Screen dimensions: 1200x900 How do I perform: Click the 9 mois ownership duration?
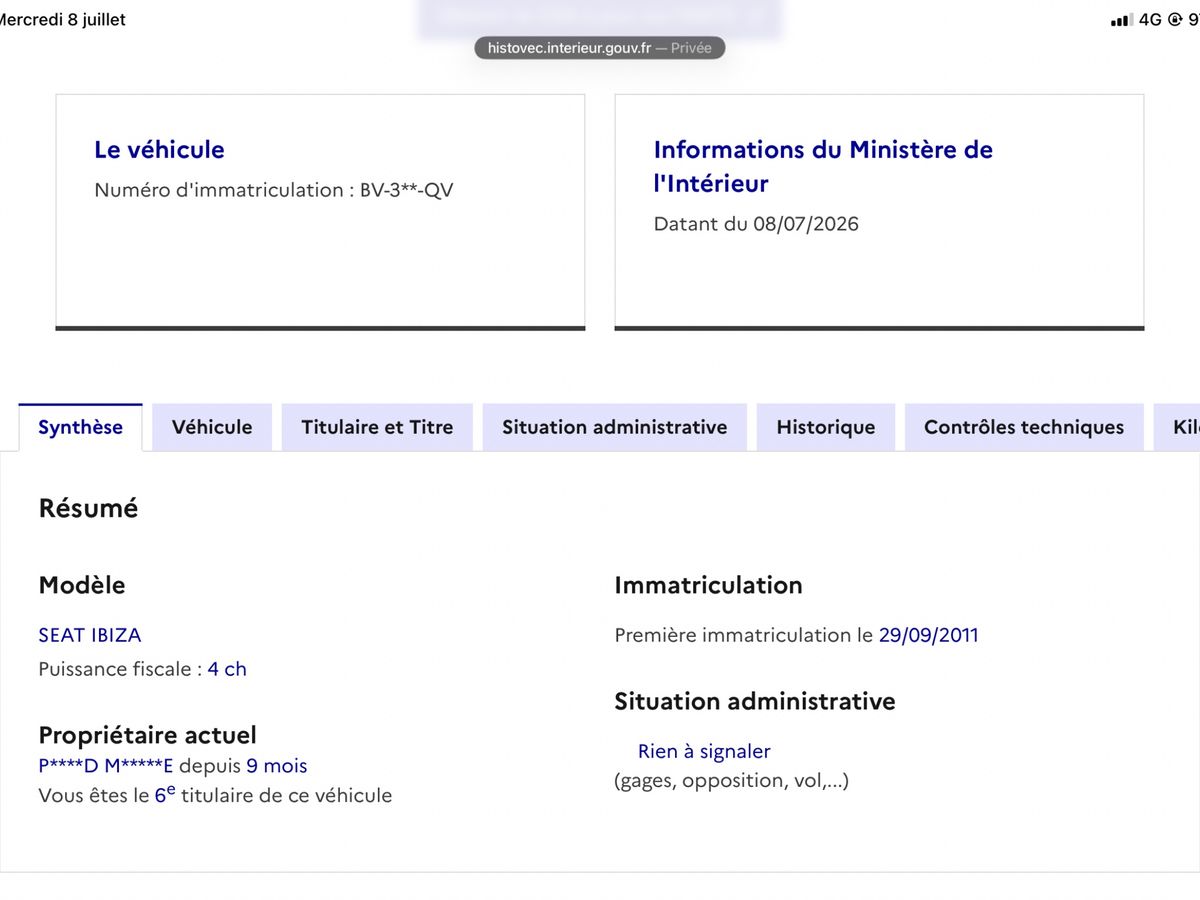(277, 766)
